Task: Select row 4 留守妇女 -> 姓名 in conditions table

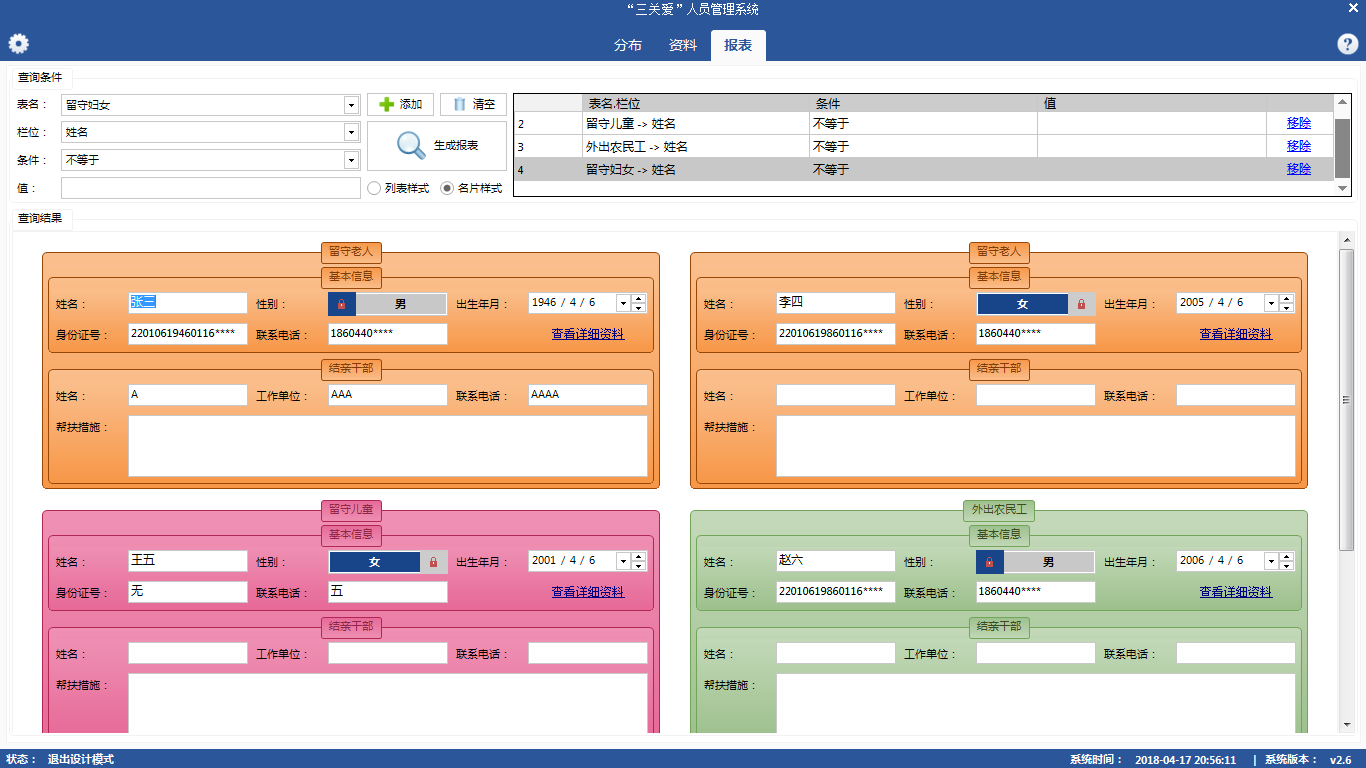Action: click(x=924, y=169)
